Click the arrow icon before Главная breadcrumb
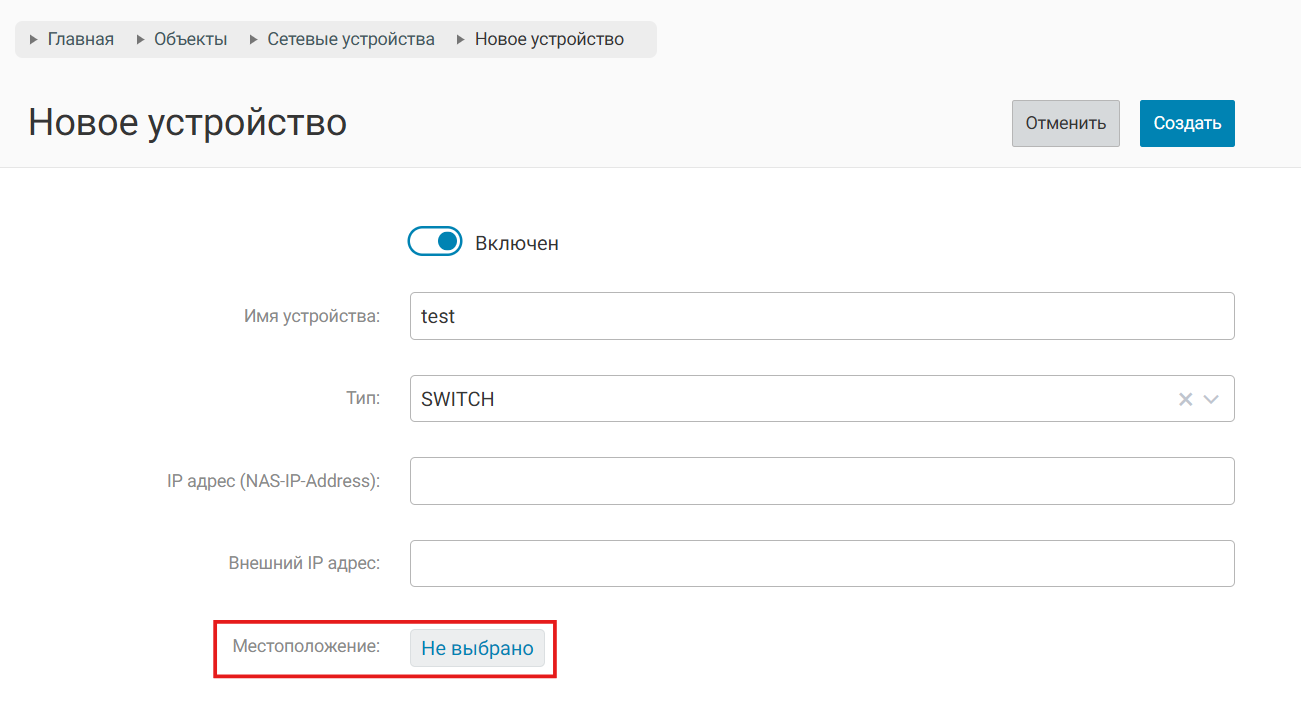Screen dimensions: 1301x707 [34, 40]
